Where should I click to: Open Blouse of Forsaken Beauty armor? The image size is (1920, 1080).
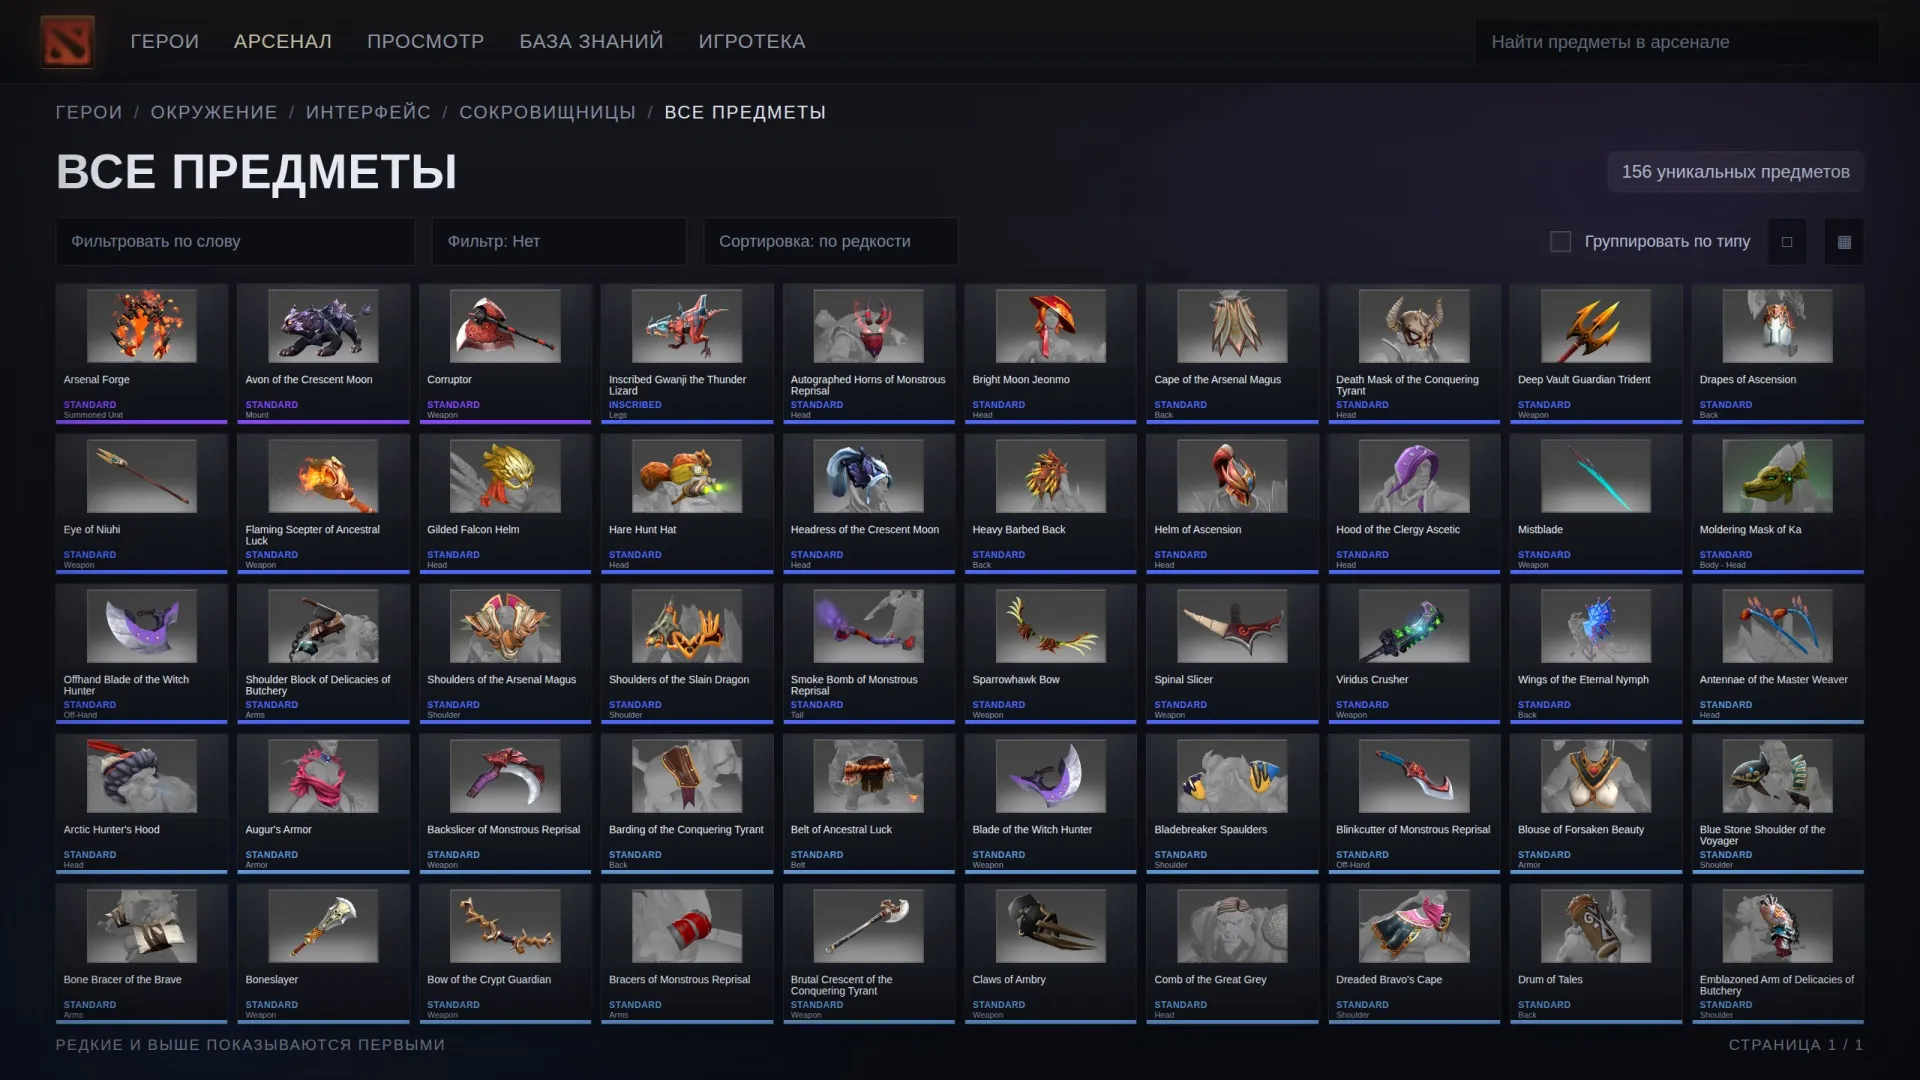point(1596,803)
